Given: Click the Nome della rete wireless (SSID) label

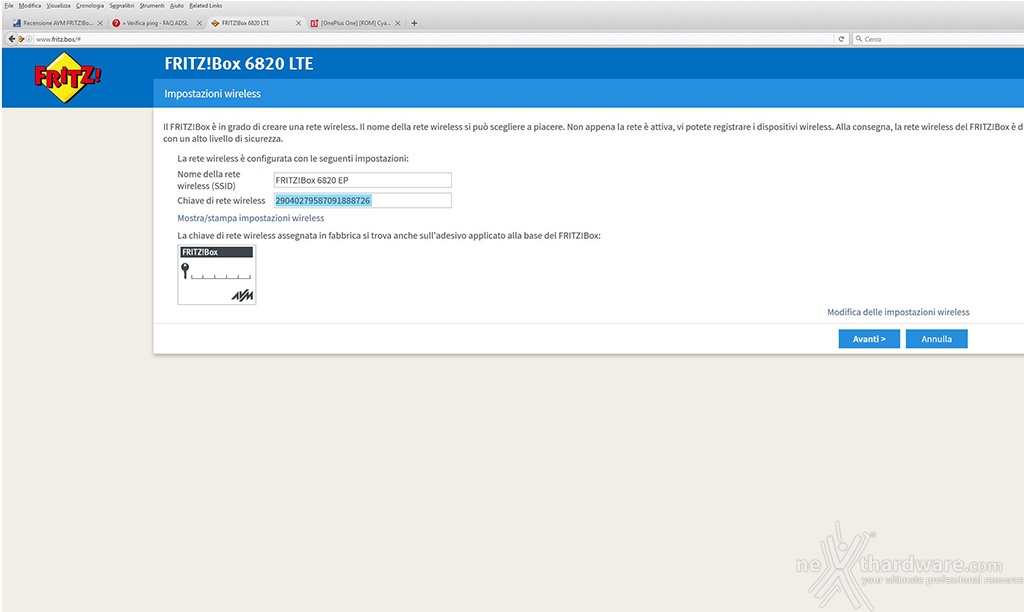Looking at the screenshot, I should [x=209, y=180].
